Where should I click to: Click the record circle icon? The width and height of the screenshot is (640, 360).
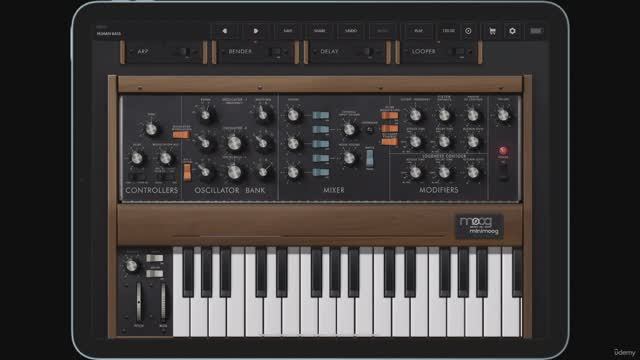pos(468,31)
